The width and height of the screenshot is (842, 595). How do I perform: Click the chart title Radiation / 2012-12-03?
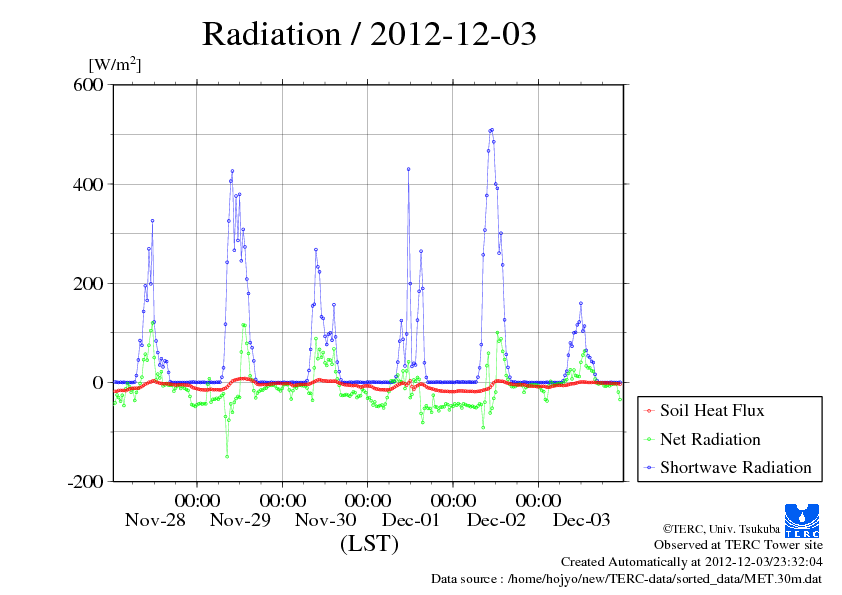369,34
